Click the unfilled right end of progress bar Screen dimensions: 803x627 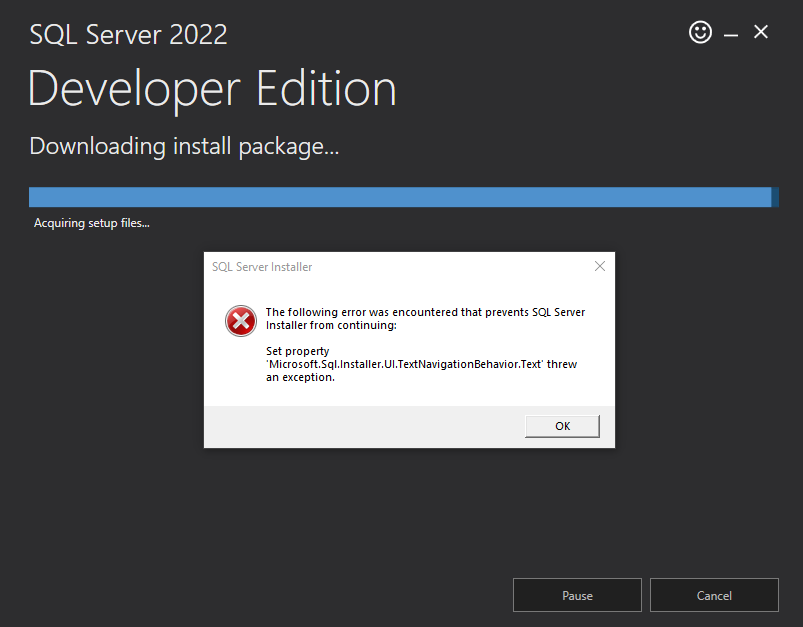click(775, 197)
